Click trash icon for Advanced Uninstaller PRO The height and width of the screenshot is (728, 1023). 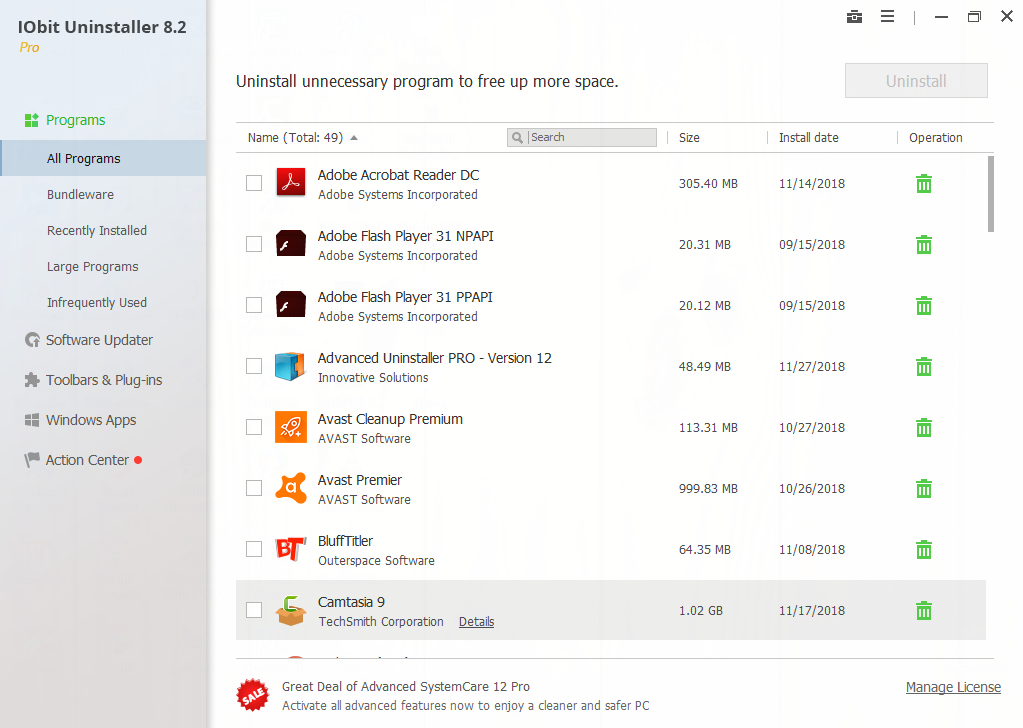click(923, 367)
